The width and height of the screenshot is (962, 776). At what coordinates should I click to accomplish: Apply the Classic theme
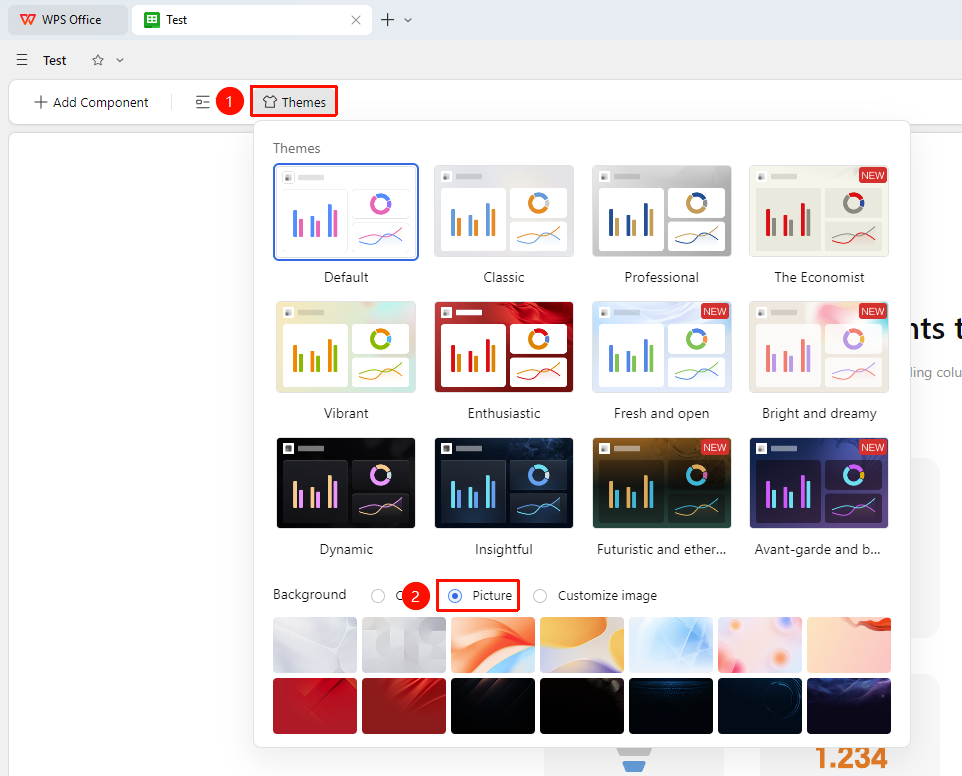coord(504,211)
